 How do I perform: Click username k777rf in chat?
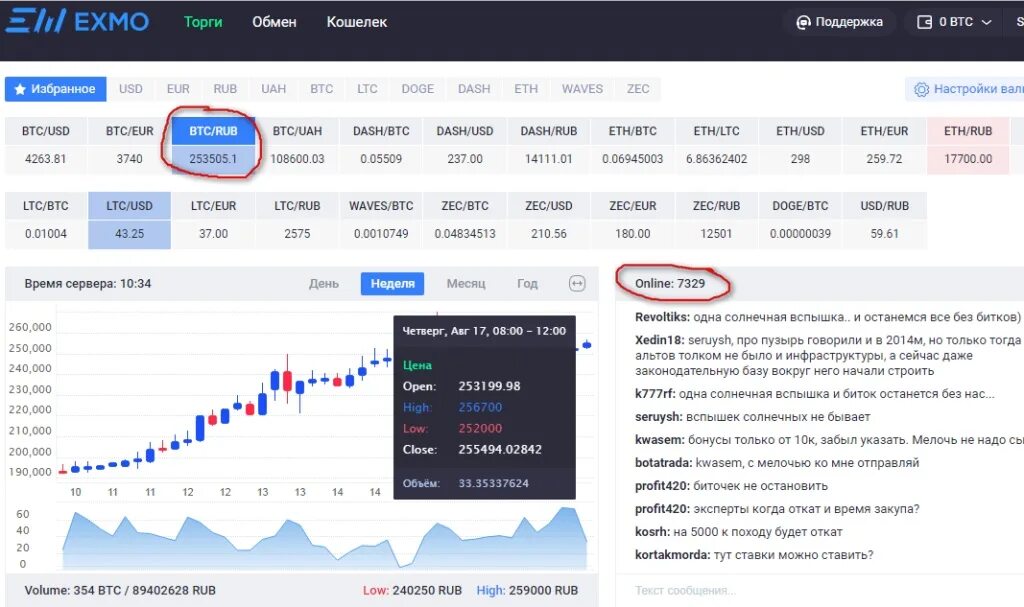655,393
